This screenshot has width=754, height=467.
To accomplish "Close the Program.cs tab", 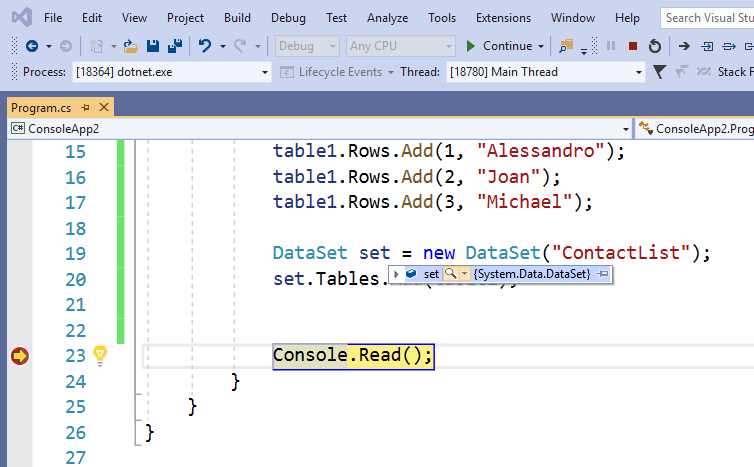I will [104, 107].
